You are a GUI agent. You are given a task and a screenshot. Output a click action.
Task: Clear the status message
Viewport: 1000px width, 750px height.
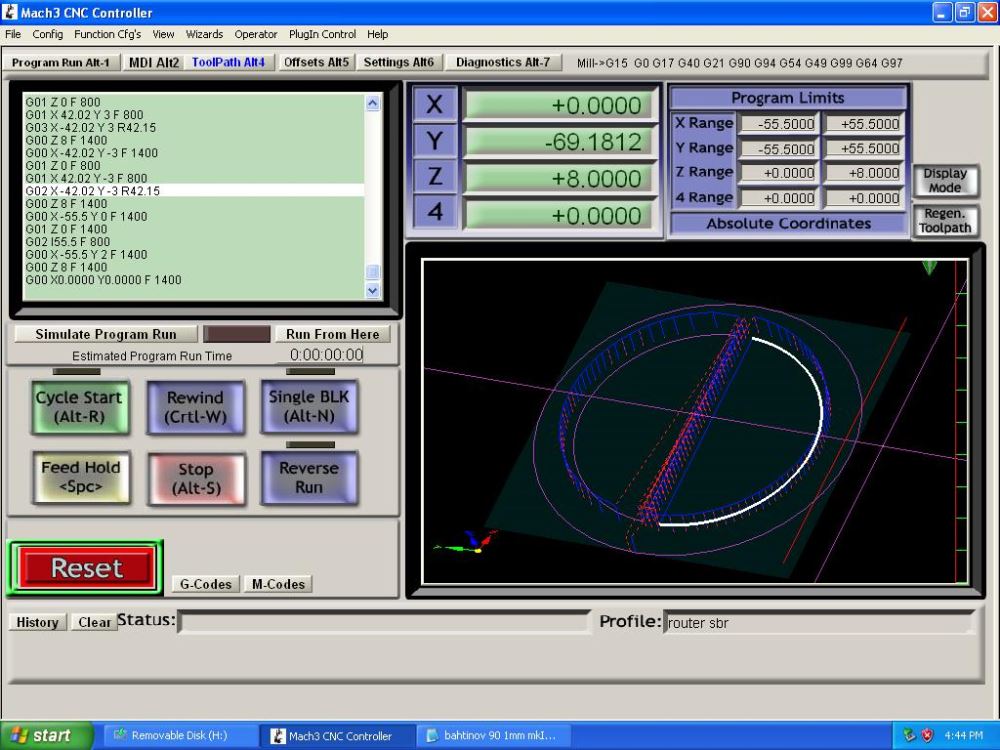94,622
